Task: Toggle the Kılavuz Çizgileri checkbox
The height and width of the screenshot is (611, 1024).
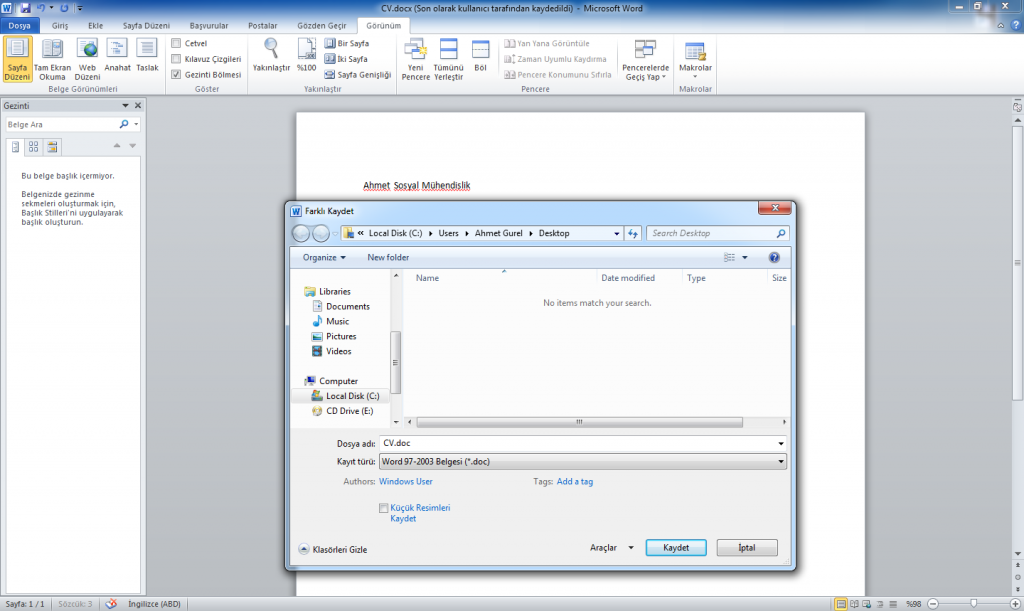Action: [177, 59]
